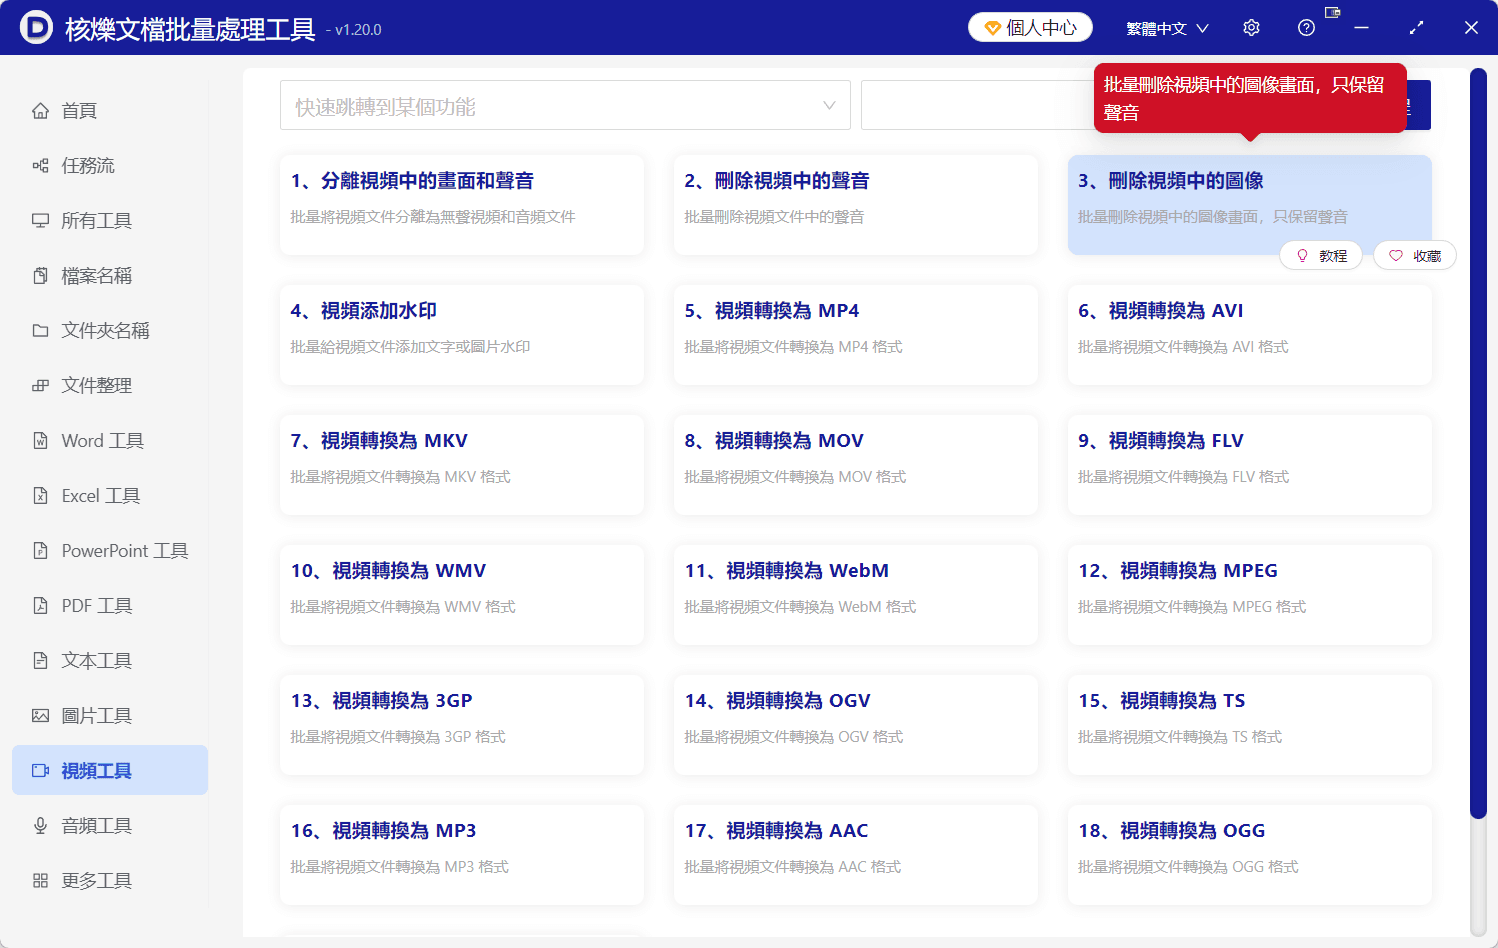Select the highlighted 視頻工具 sidebar item
Screen dimensions: 1498x948
(110, 770)
